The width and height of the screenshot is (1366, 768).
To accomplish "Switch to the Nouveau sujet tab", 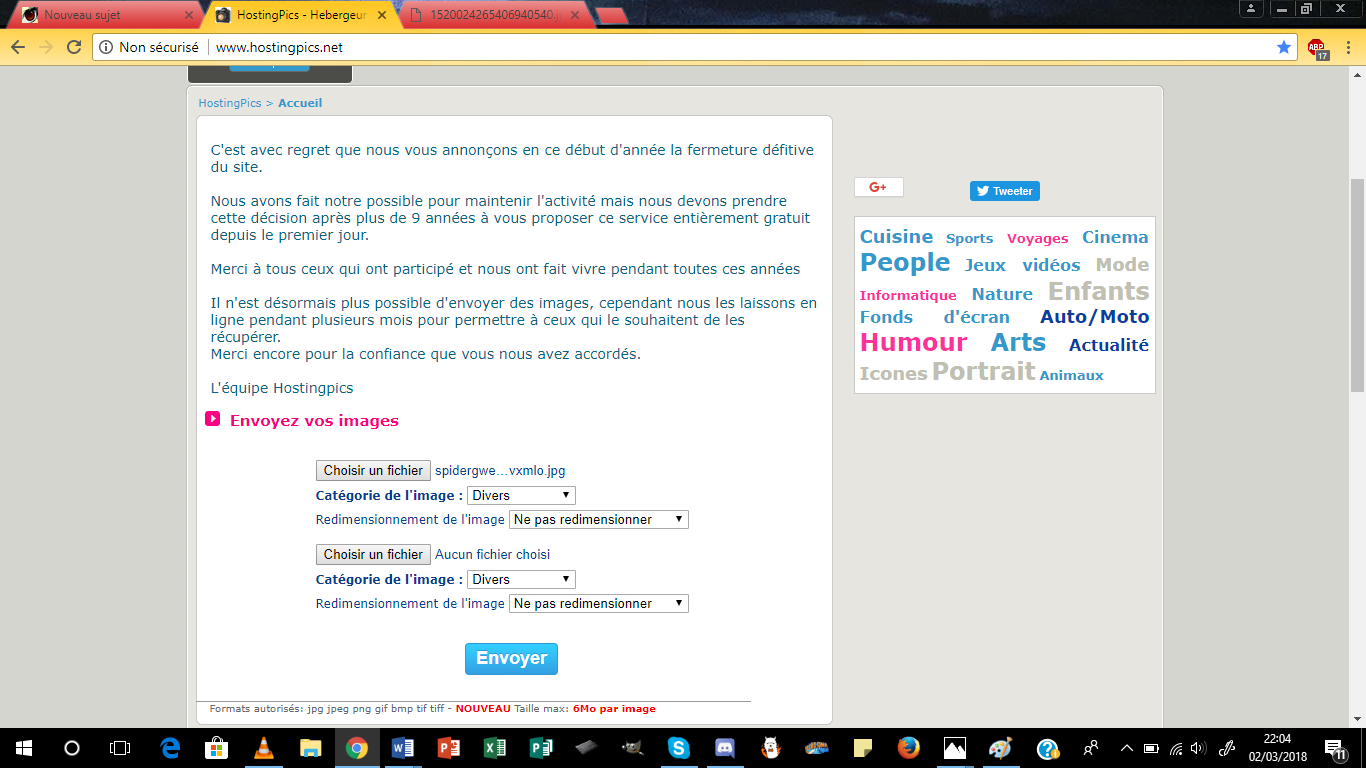I will (100, 15).
